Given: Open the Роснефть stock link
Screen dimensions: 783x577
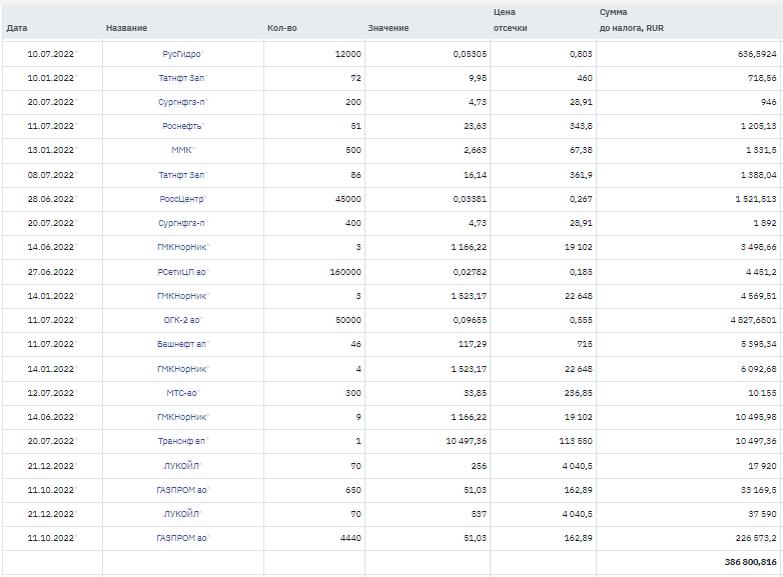Looking at the screenshot, I should click(181, 126).
